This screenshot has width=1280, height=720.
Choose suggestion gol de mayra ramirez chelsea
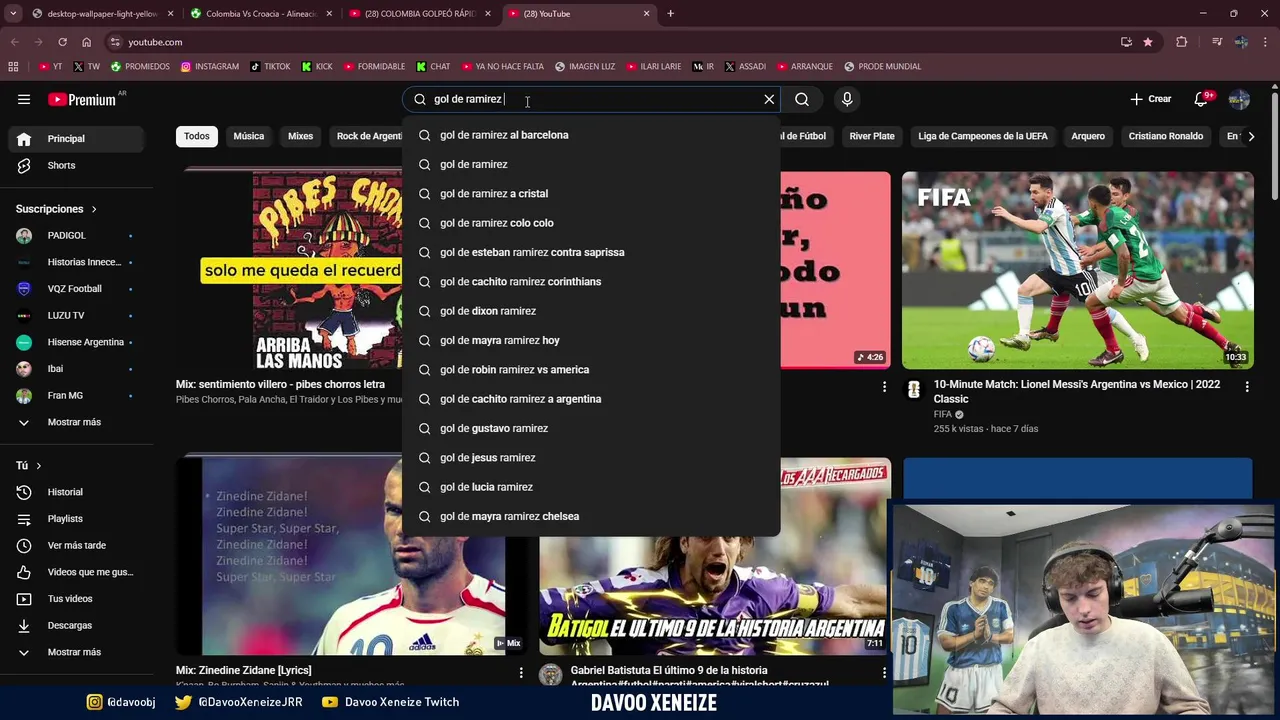(591, 516)
